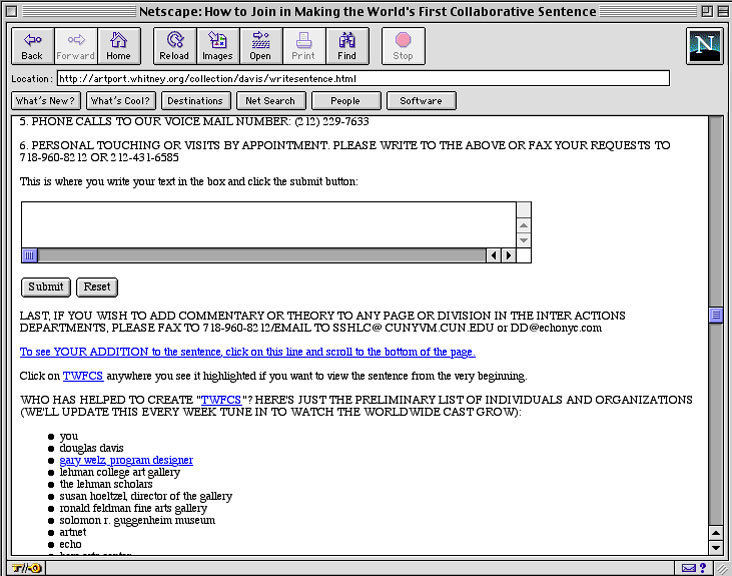Click the page scroll up arrow
The height and width of the screenshot is (576, 732).
tap(716, 533)
